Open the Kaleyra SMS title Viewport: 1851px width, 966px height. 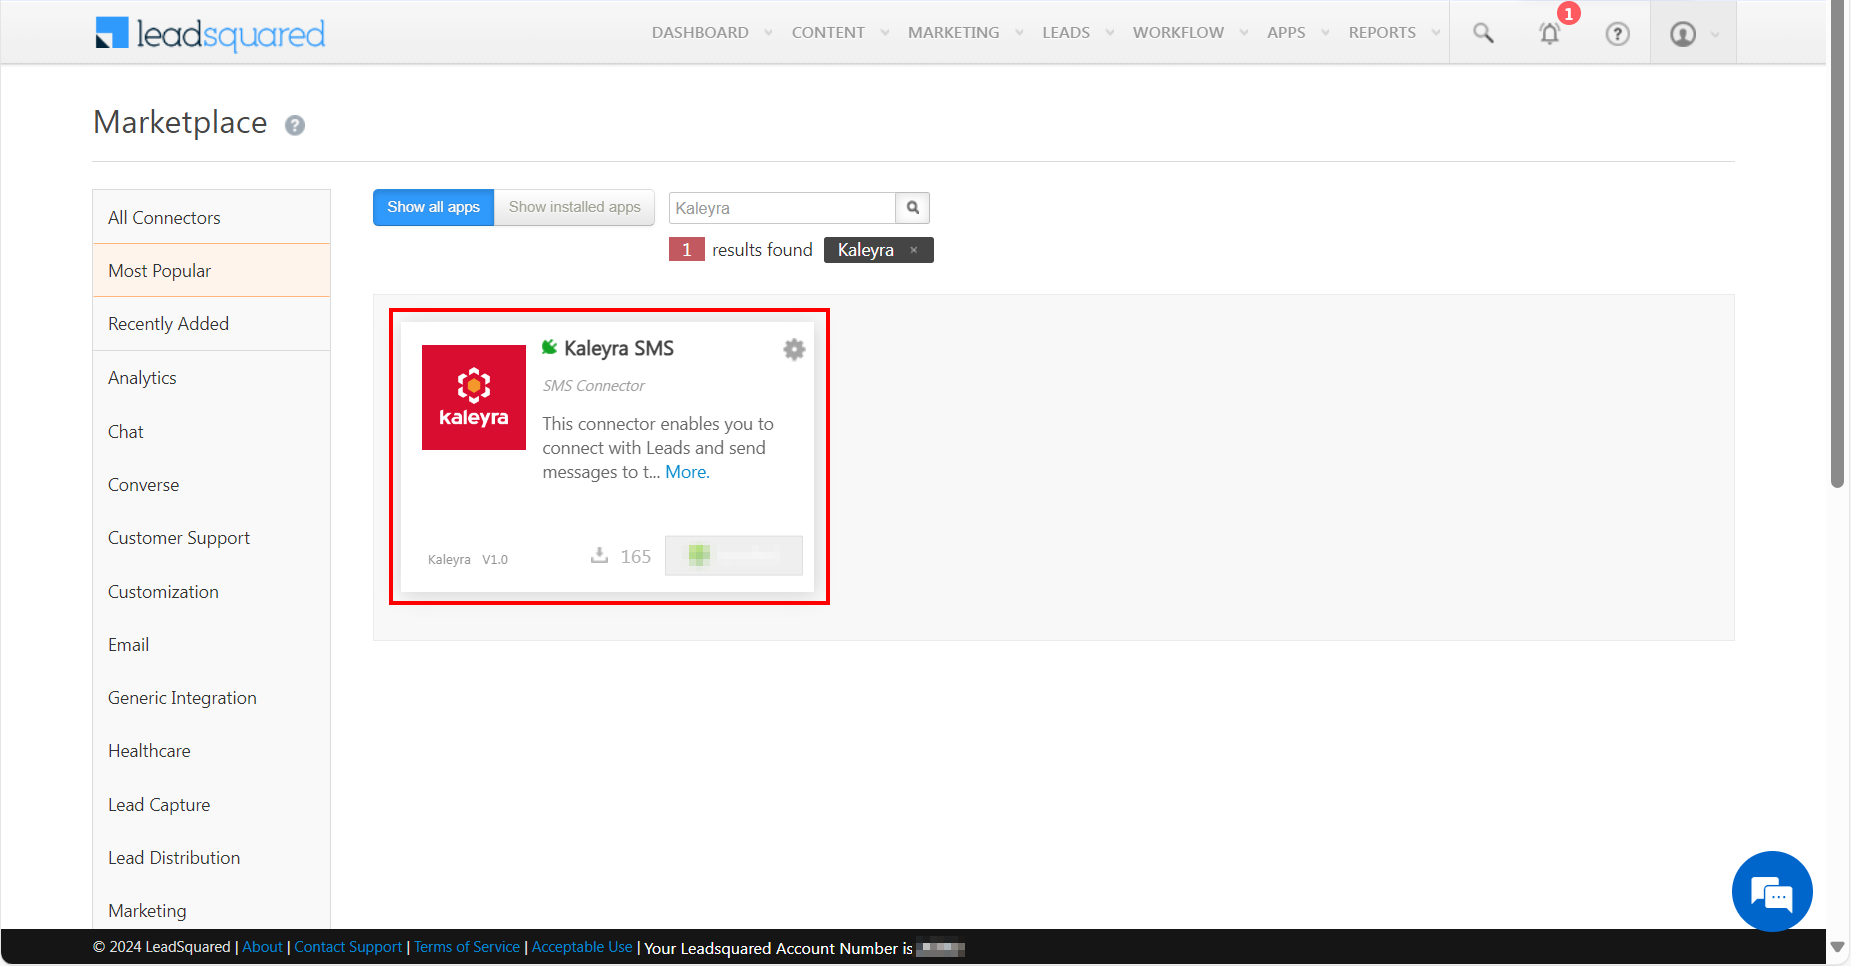click(x=619, y=348)
